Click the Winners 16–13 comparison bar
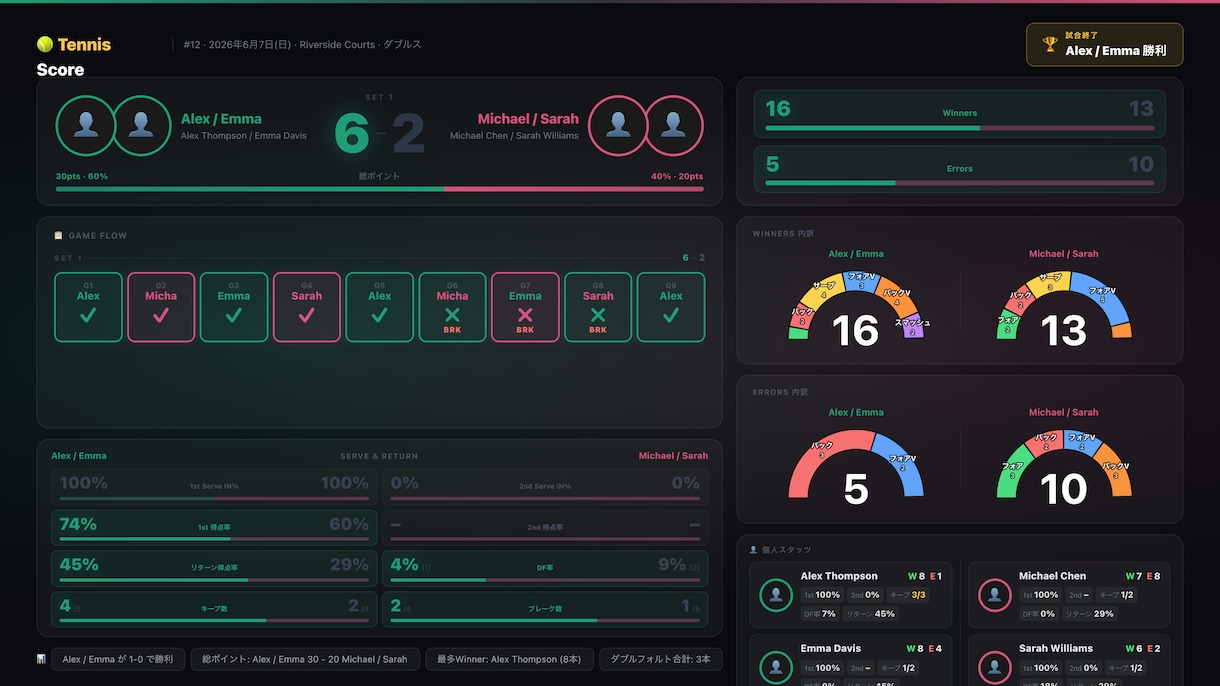The image size is (1220, 686). click(x=960, y=112)
